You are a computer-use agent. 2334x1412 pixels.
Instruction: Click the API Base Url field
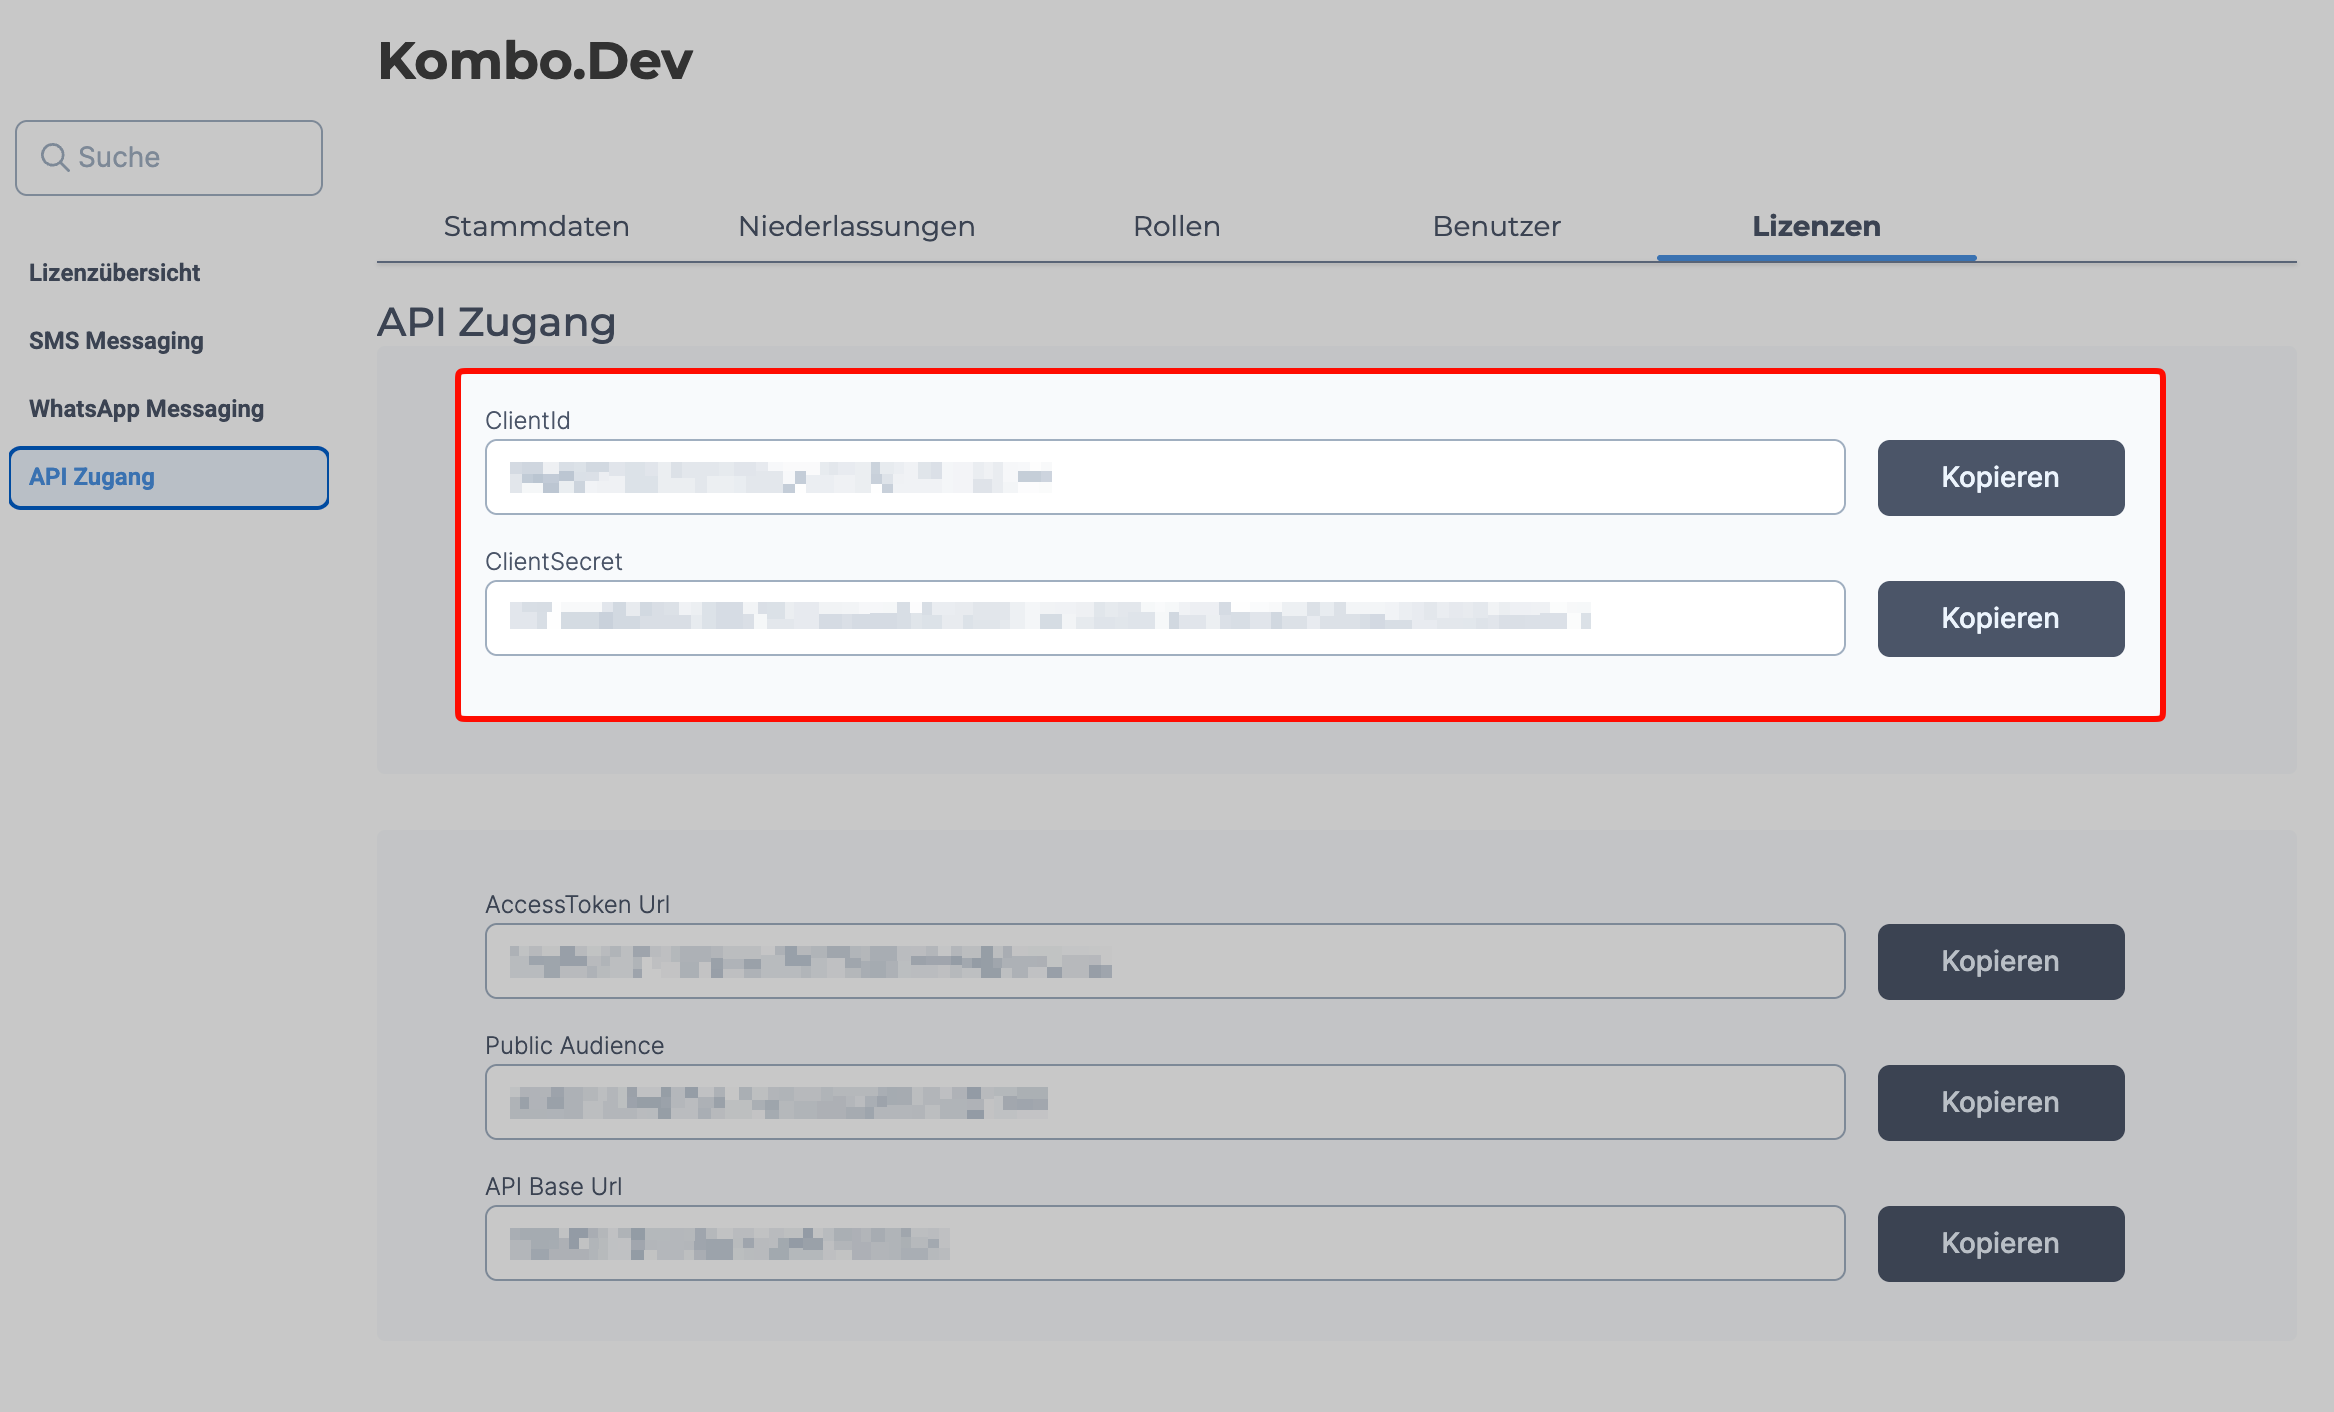[x=1165, y=1243]
